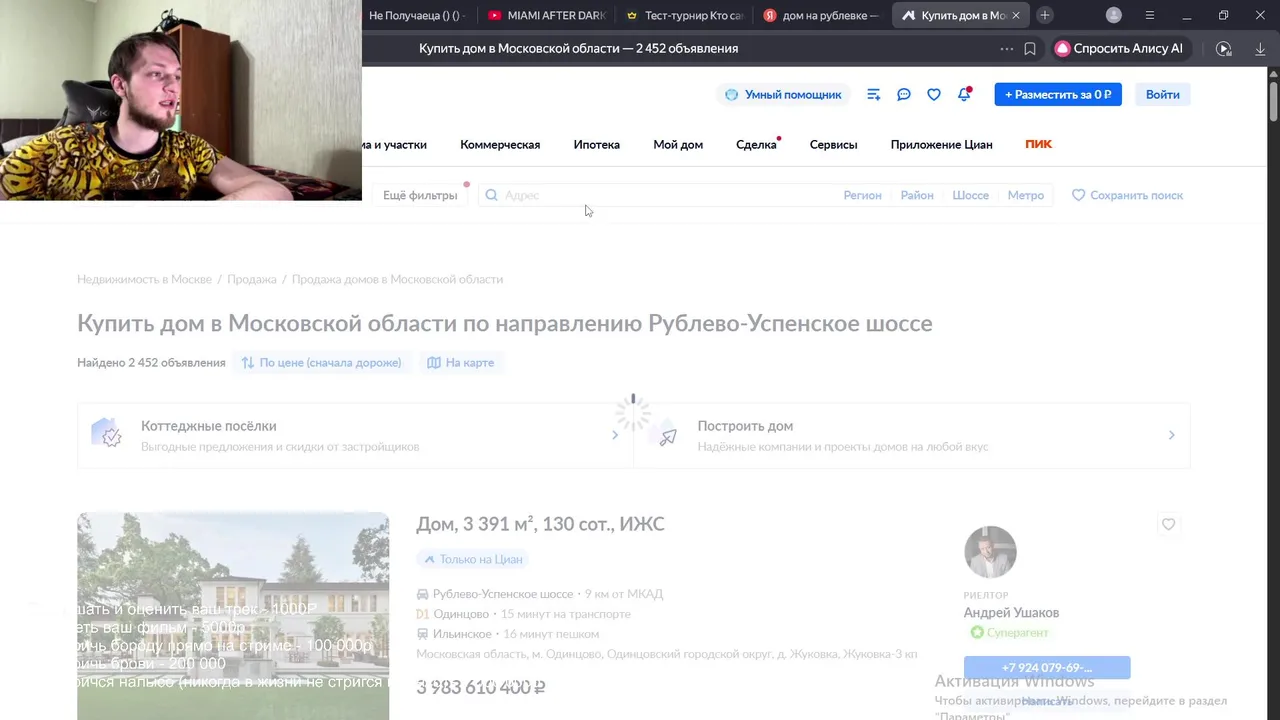Open the Сервисы menu item
The height and width of the screenshot is (720, 1280).
point(833,145)
